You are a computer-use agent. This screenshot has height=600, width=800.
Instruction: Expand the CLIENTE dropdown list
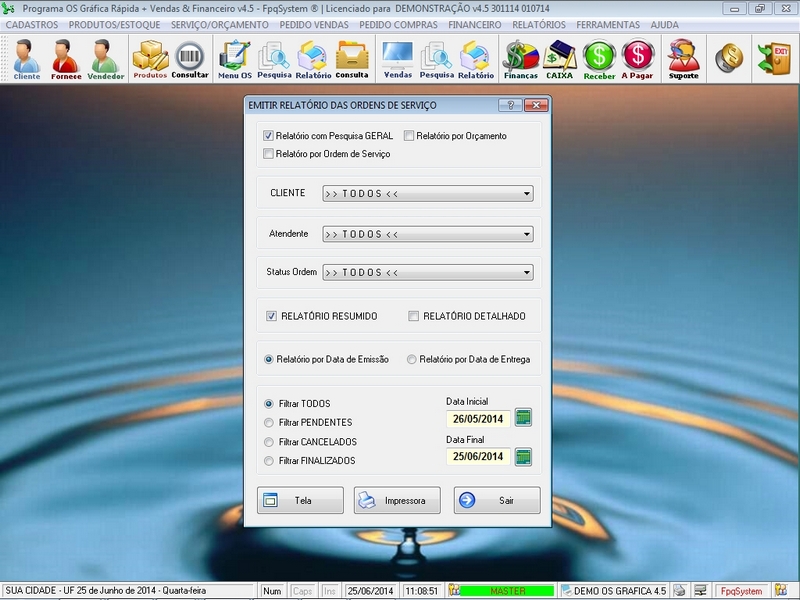click(x=527, y=194)
